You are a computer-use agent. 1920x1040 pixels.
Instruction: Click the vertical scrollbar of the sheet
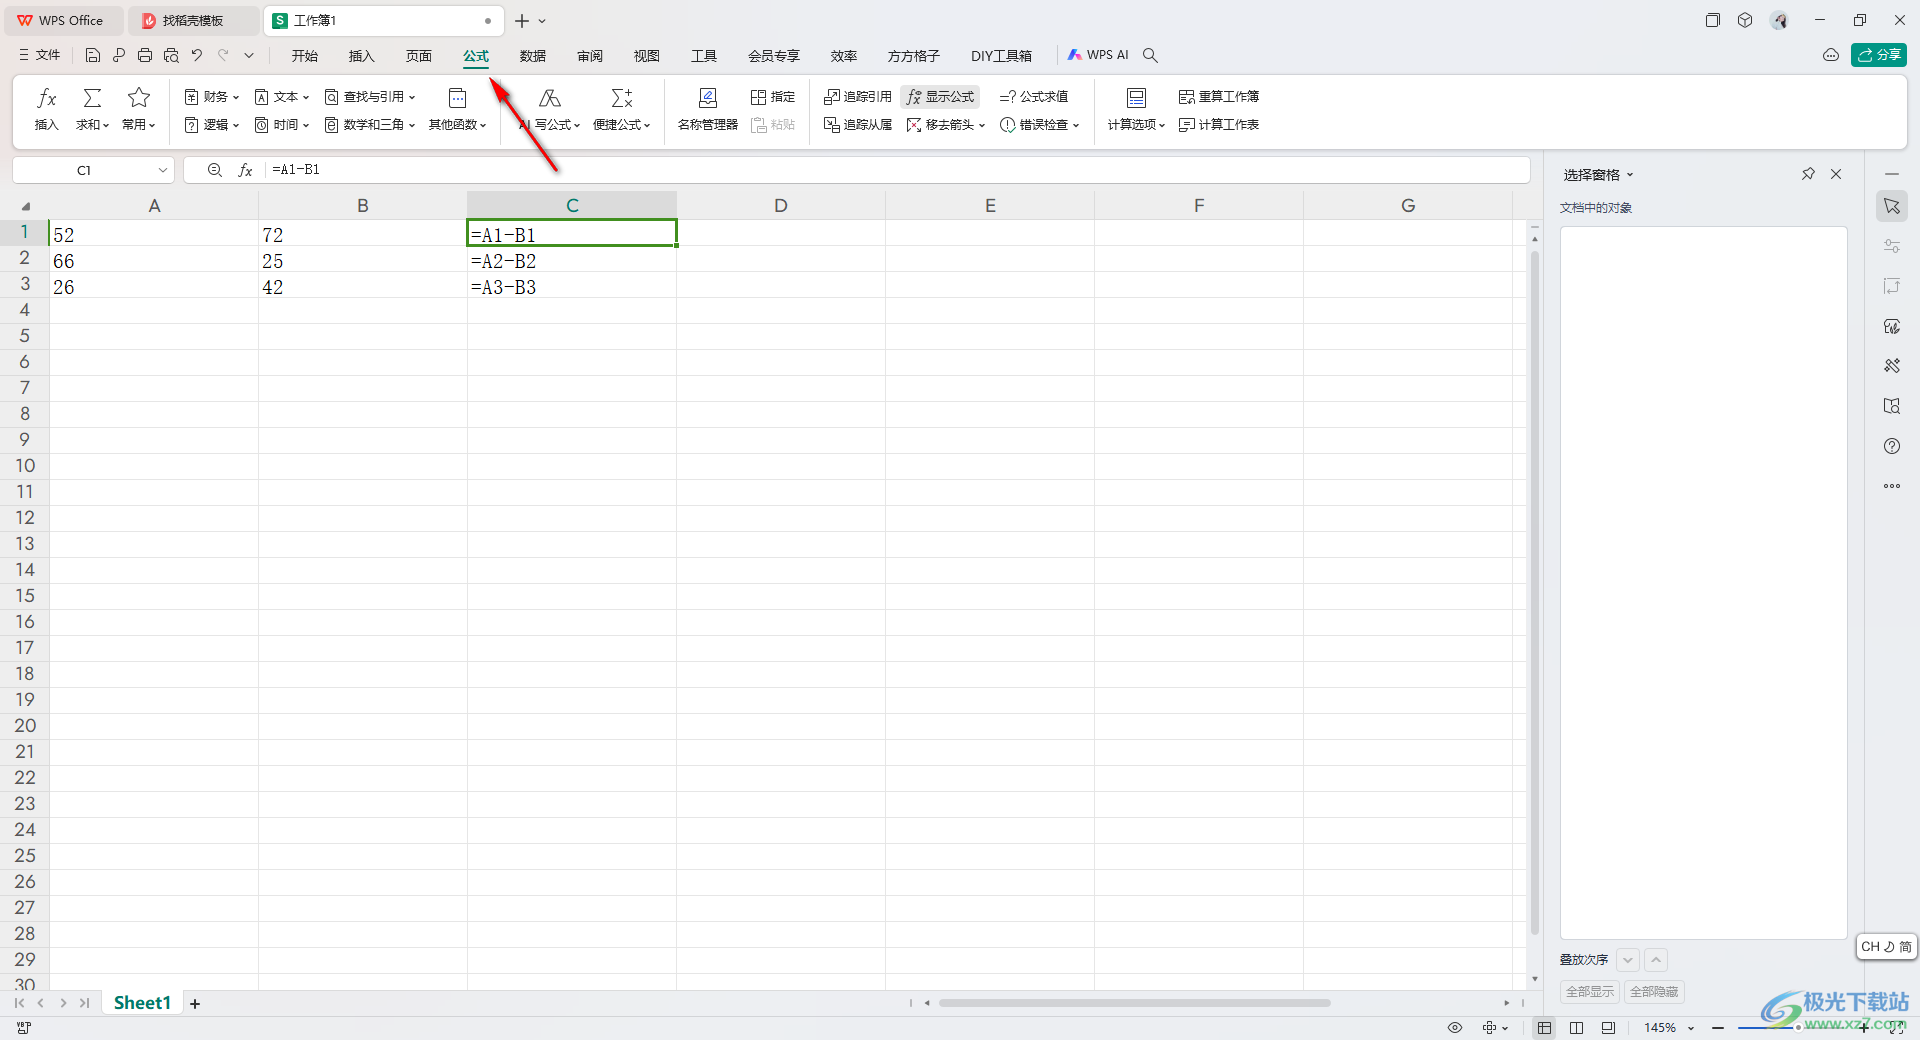click(x=1534, y=591)
